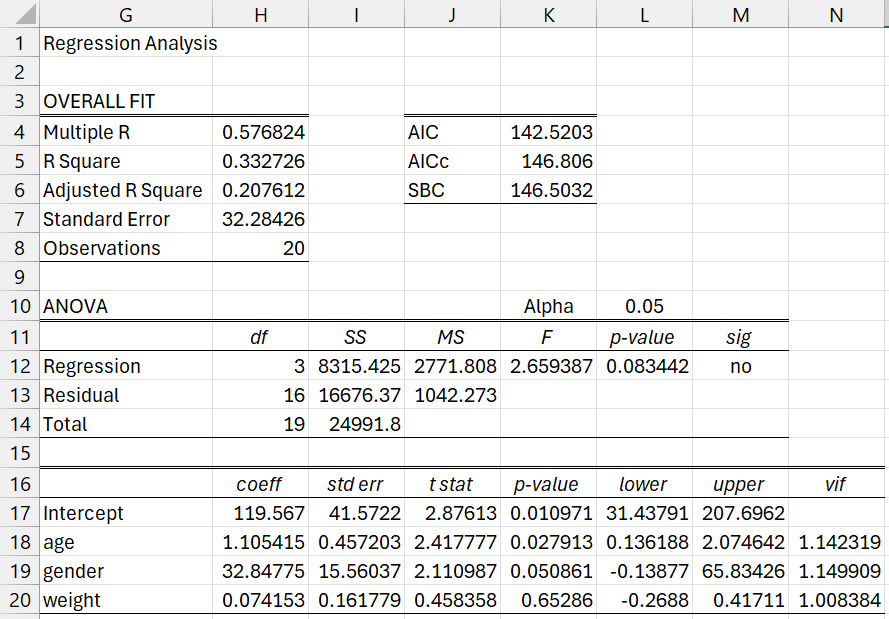Click the OVERALL FIT heading cell

(125, 102)
